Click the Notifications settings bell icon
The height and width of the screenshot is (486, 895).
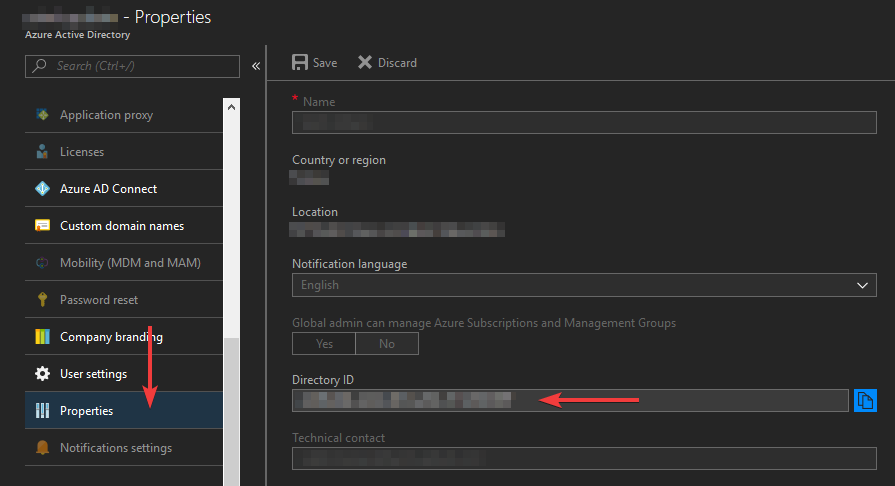tap(42, 448)
